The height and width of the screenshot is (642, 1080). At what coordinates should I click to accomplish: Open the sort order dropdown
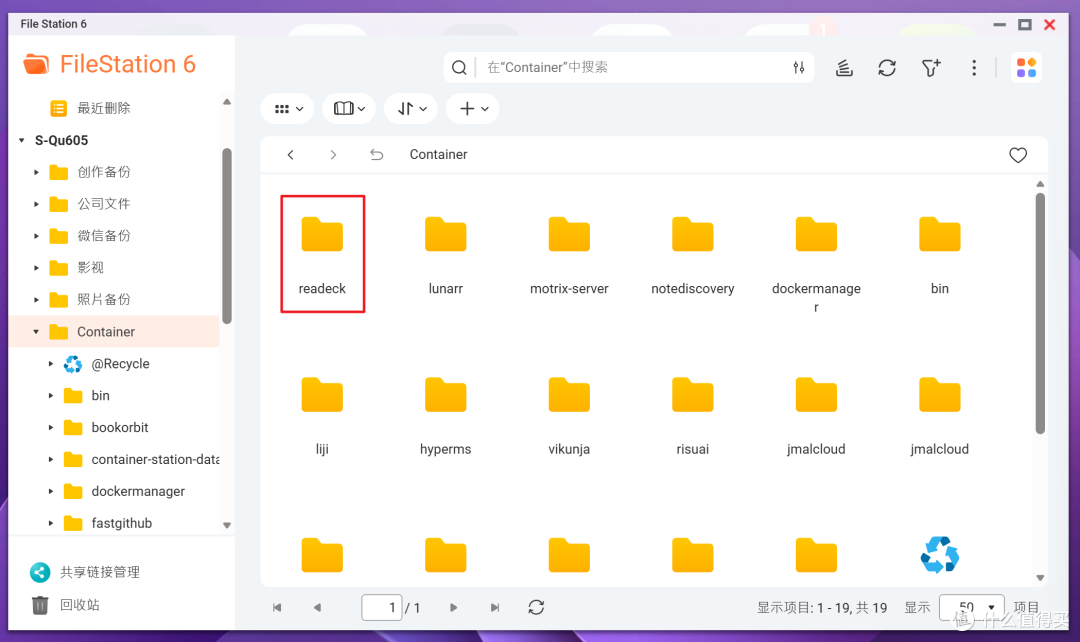click(411, 109)
